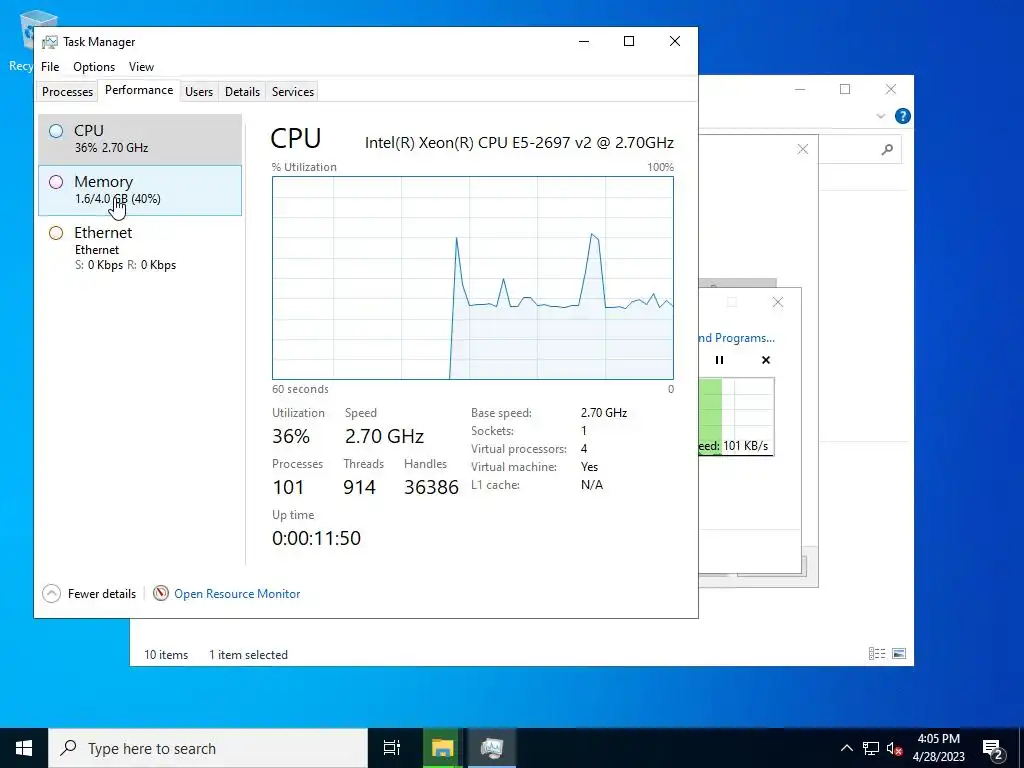Open Resource Monitor link
Viewport: 1024px width, 768px height.
point(237,594)
